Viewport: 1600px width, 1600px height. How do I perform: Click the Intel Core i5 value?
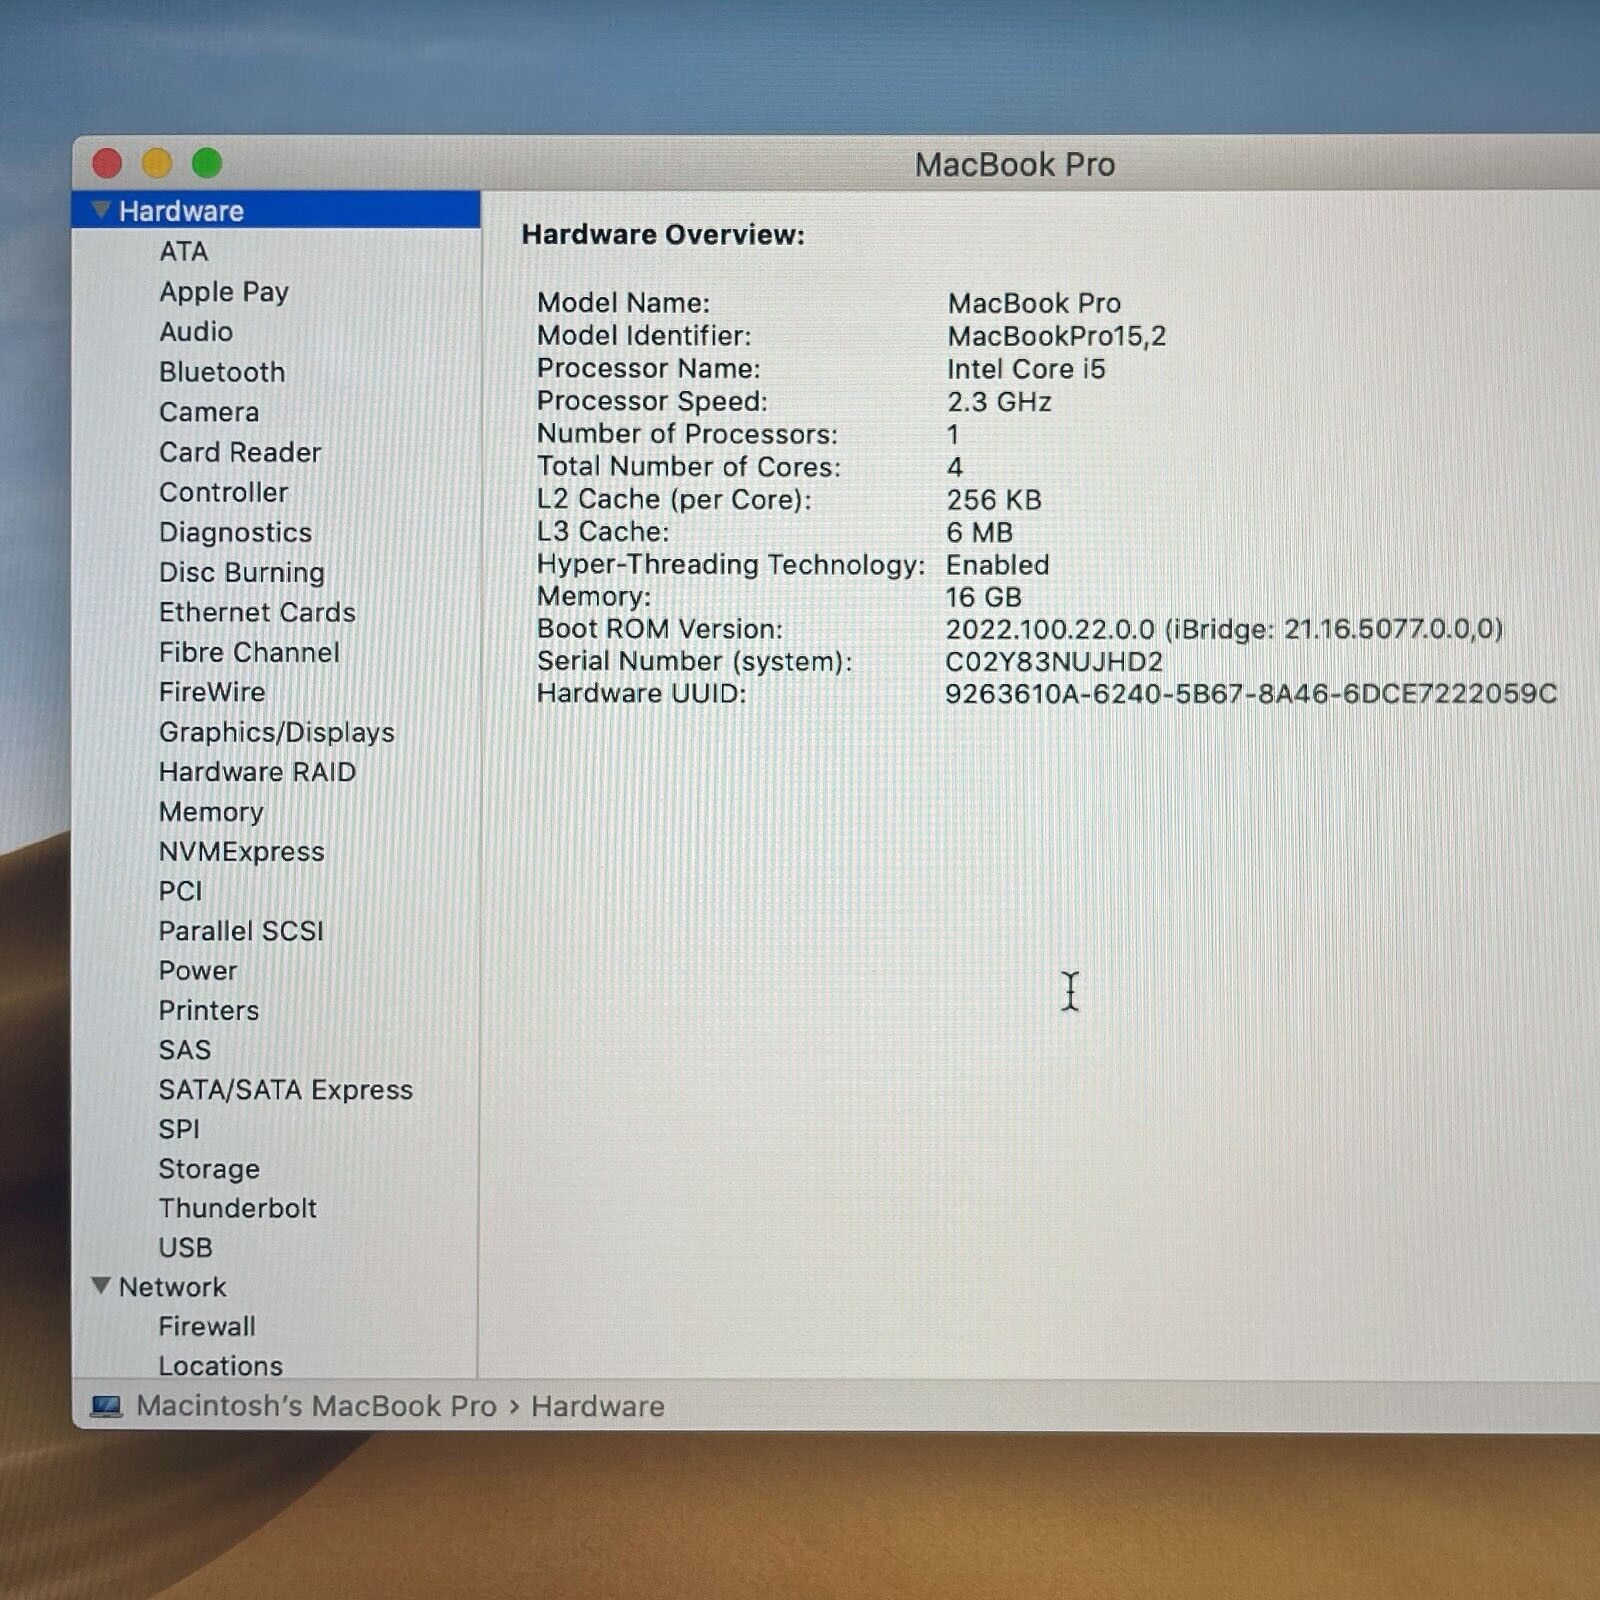[1027, 368]
